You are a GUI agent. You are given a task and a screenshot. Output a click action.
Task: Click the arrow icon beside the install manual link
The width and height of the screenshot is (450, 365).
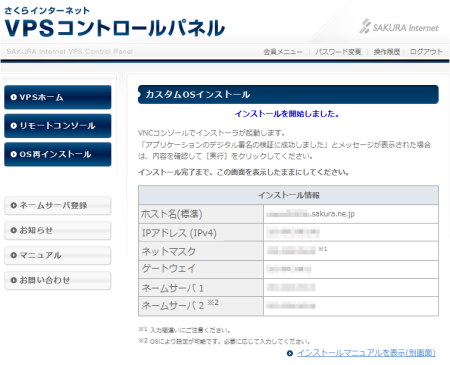[x=290, y=353]
